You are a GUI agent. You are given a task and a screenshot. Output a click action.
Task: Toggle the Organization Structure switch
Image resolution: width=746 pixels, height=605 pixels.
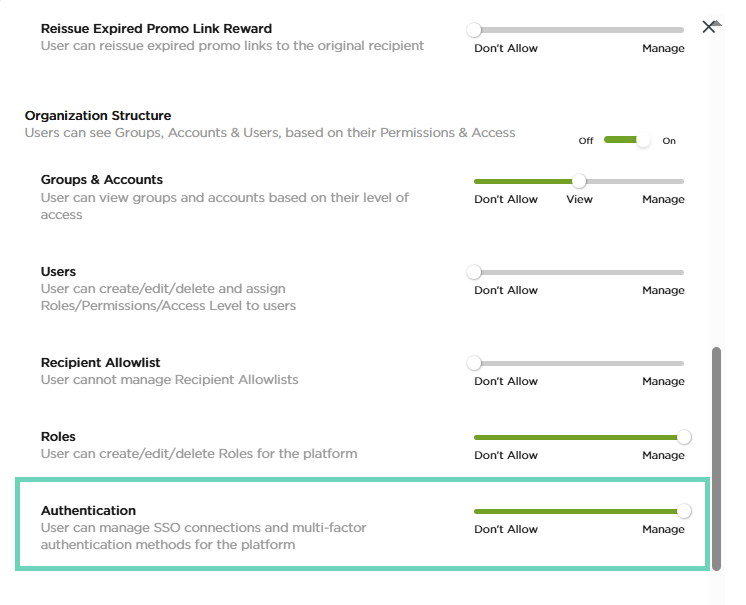coord(627,140)
